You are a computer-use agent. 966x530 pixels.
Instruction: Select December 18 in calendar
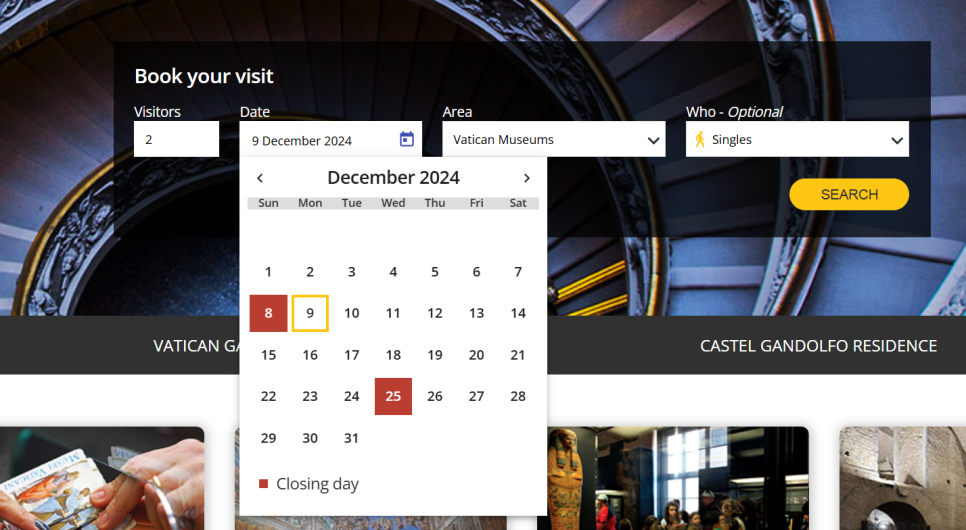[x=393, y=355]
